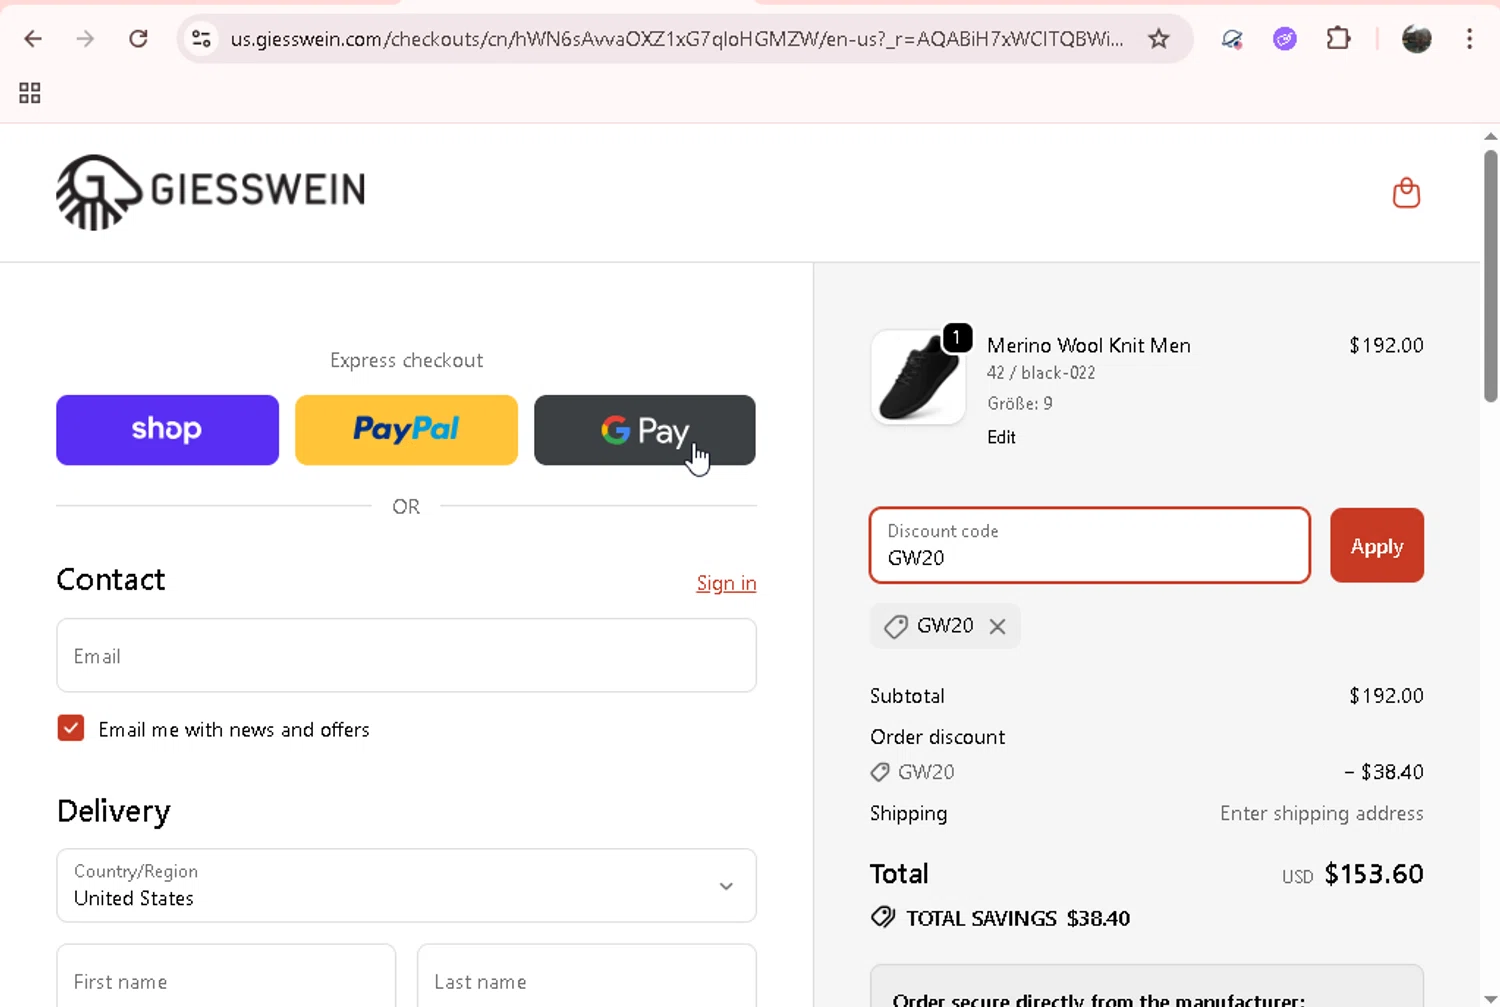Pay with Google Pay express checkout

644,430
